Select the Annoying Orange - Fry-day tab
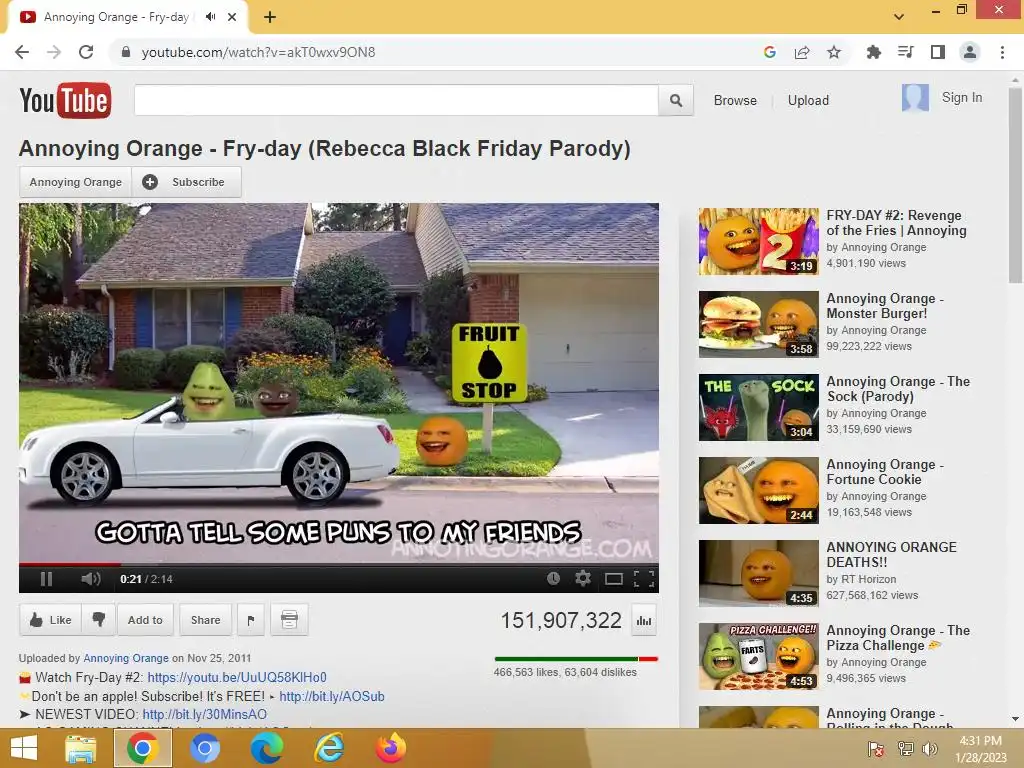The height and width of the screenshot is (768, 1024). coord(116,17)
